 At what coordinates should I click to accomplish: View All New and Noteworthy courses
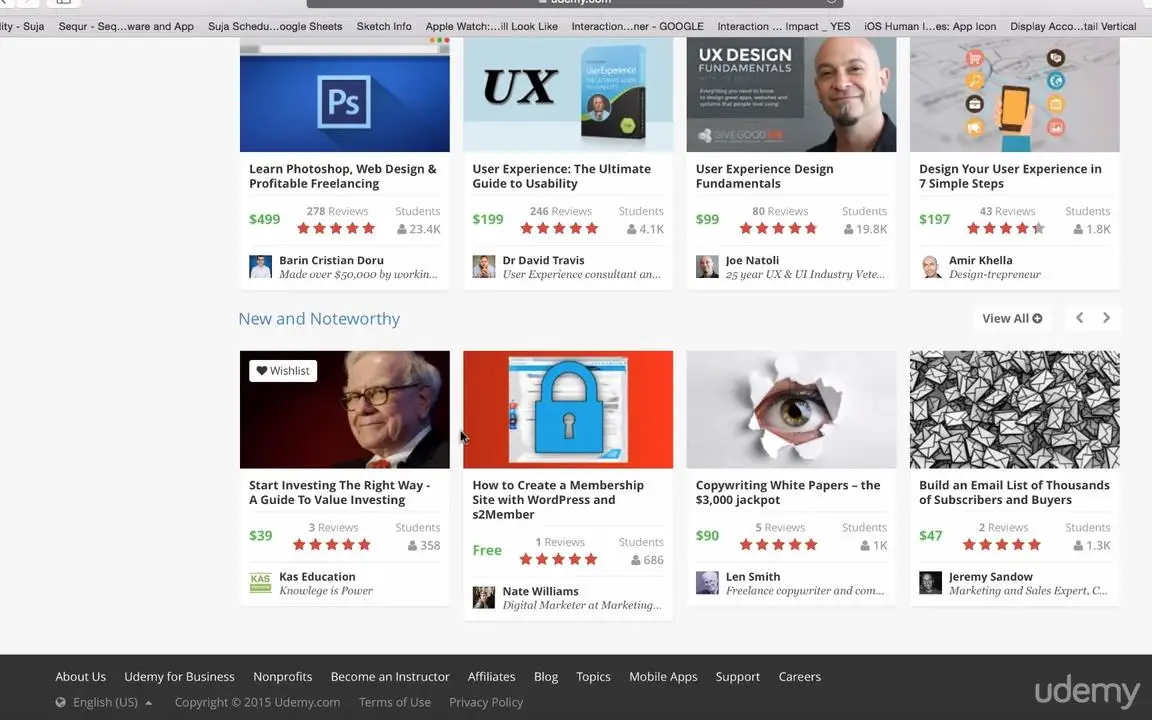pyautogui.click(x=1012, y=318)
